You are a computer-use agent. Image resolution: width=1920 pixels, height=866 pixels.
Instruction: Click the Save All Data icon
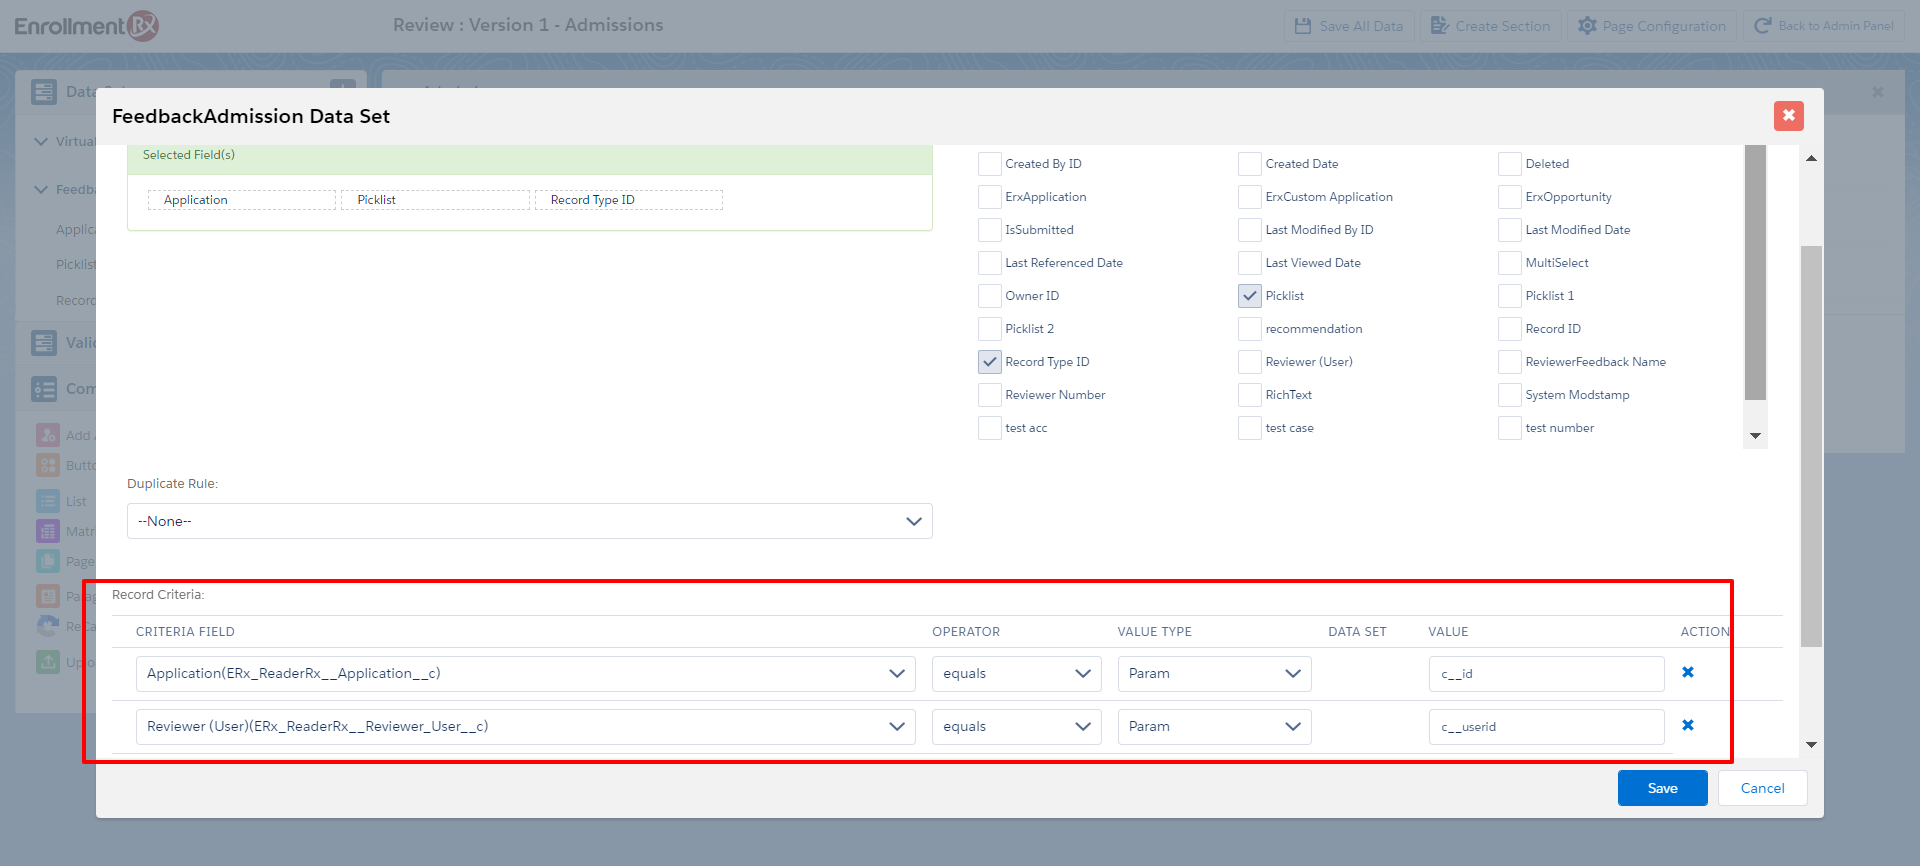click(x=1303, y=26)
